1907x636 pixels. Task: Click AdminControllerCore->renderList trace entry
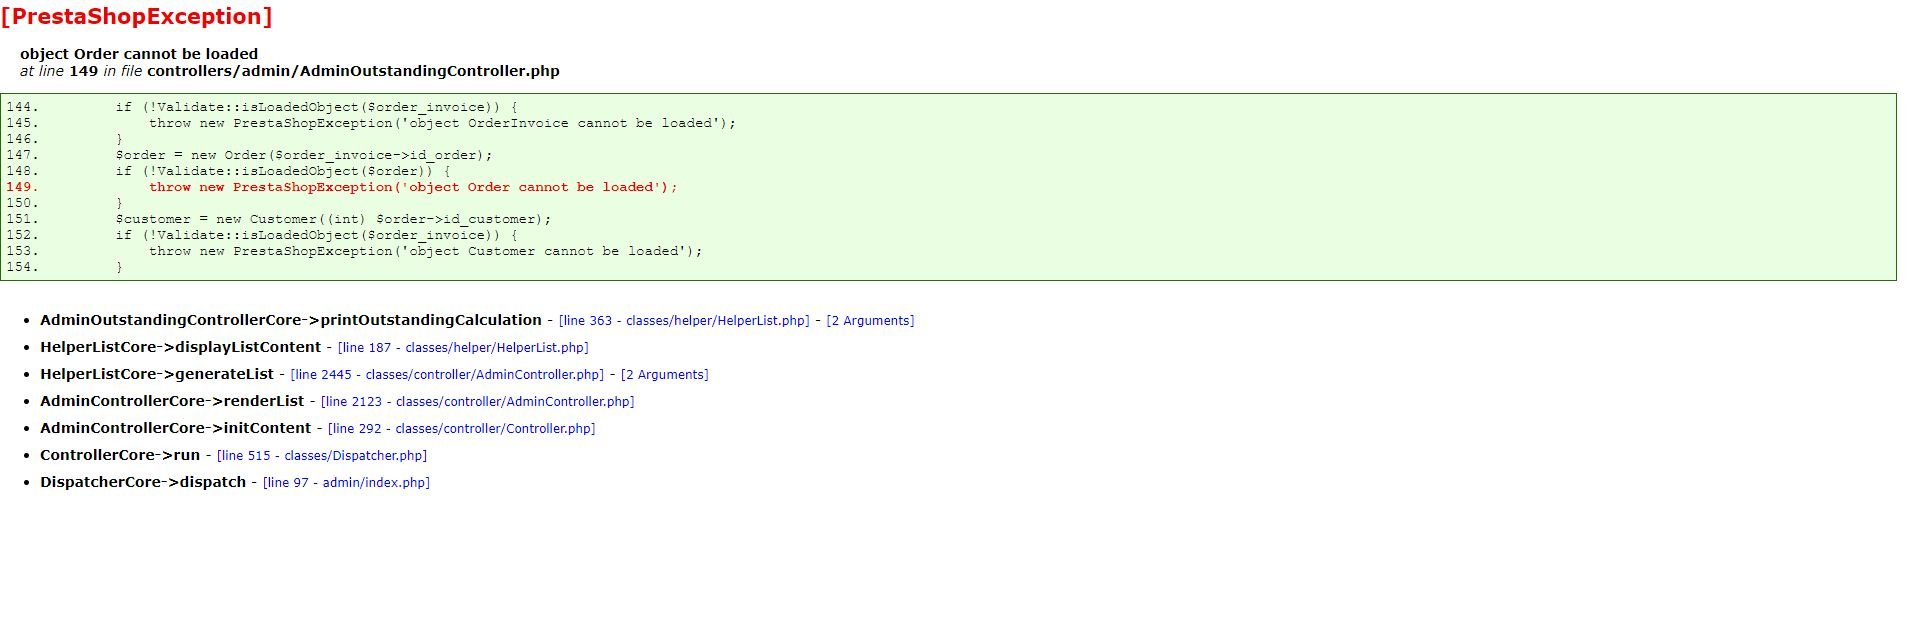(172, 401)
